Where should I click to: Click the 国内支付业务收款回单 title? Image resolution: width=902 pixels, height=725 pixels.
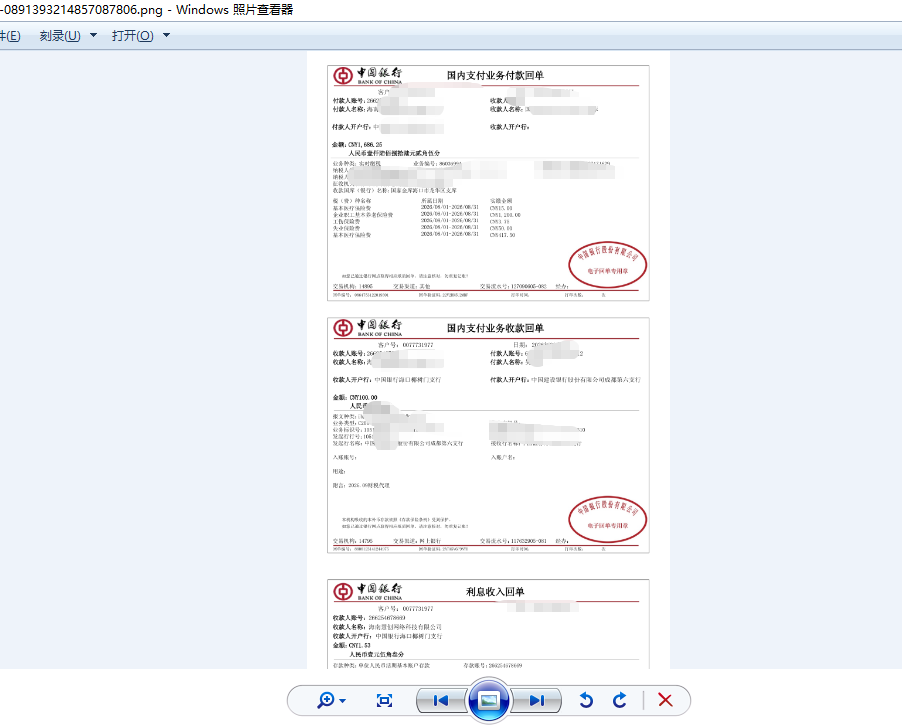pyautogui.click(x=495, y=328)
